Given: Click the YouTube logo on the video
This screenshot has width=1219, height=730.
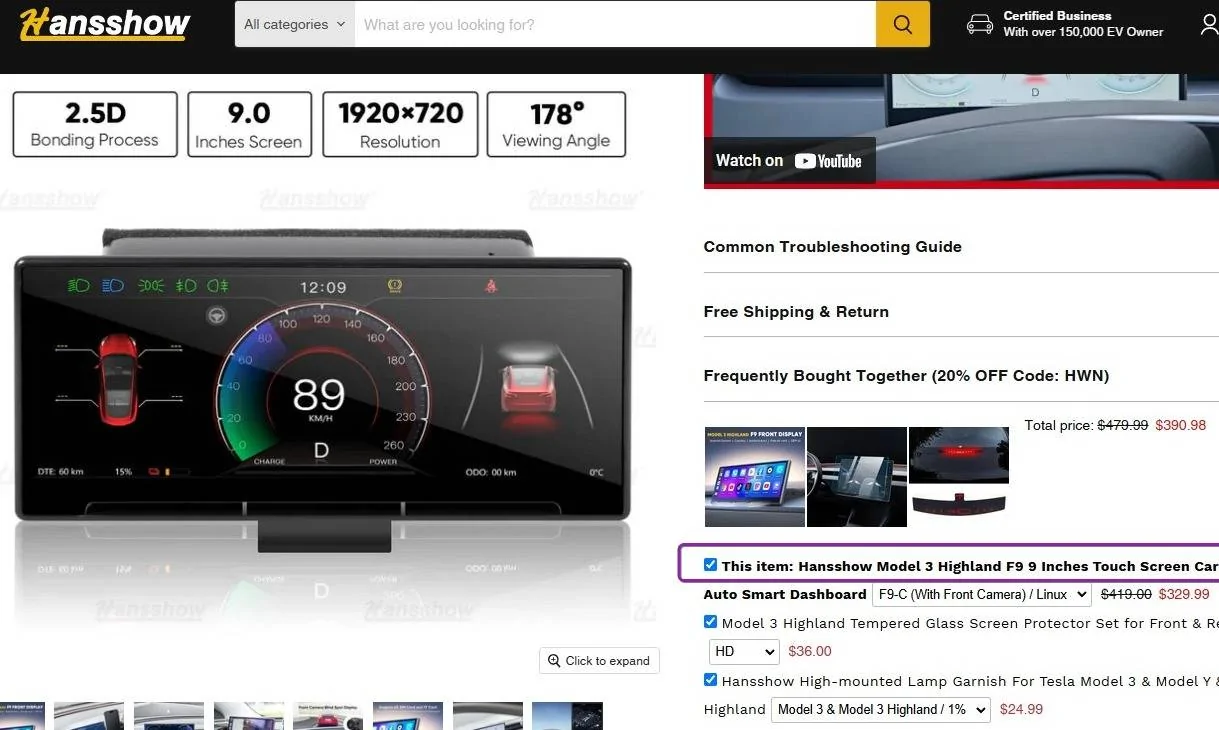Looking at the screenshot, I should (828, 161).
